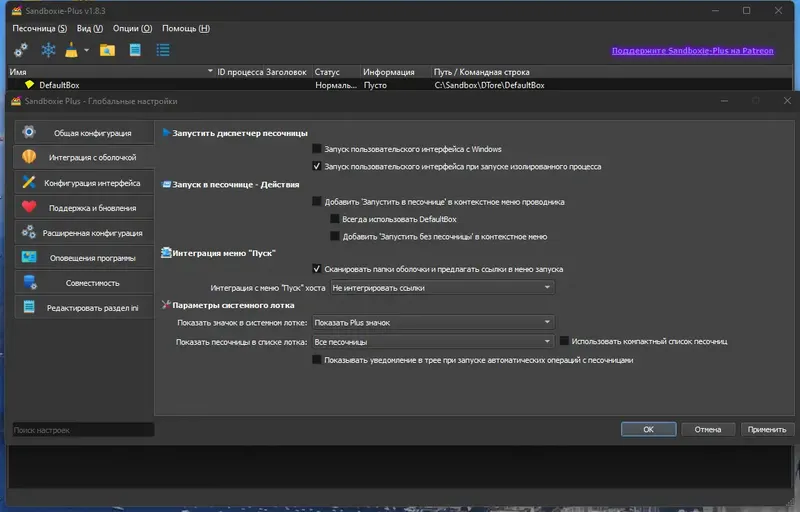The height and width of the screenshot is (512, 800).
Task: Open Оповещения программы settings tab
Action: click(x=84, y=258)
